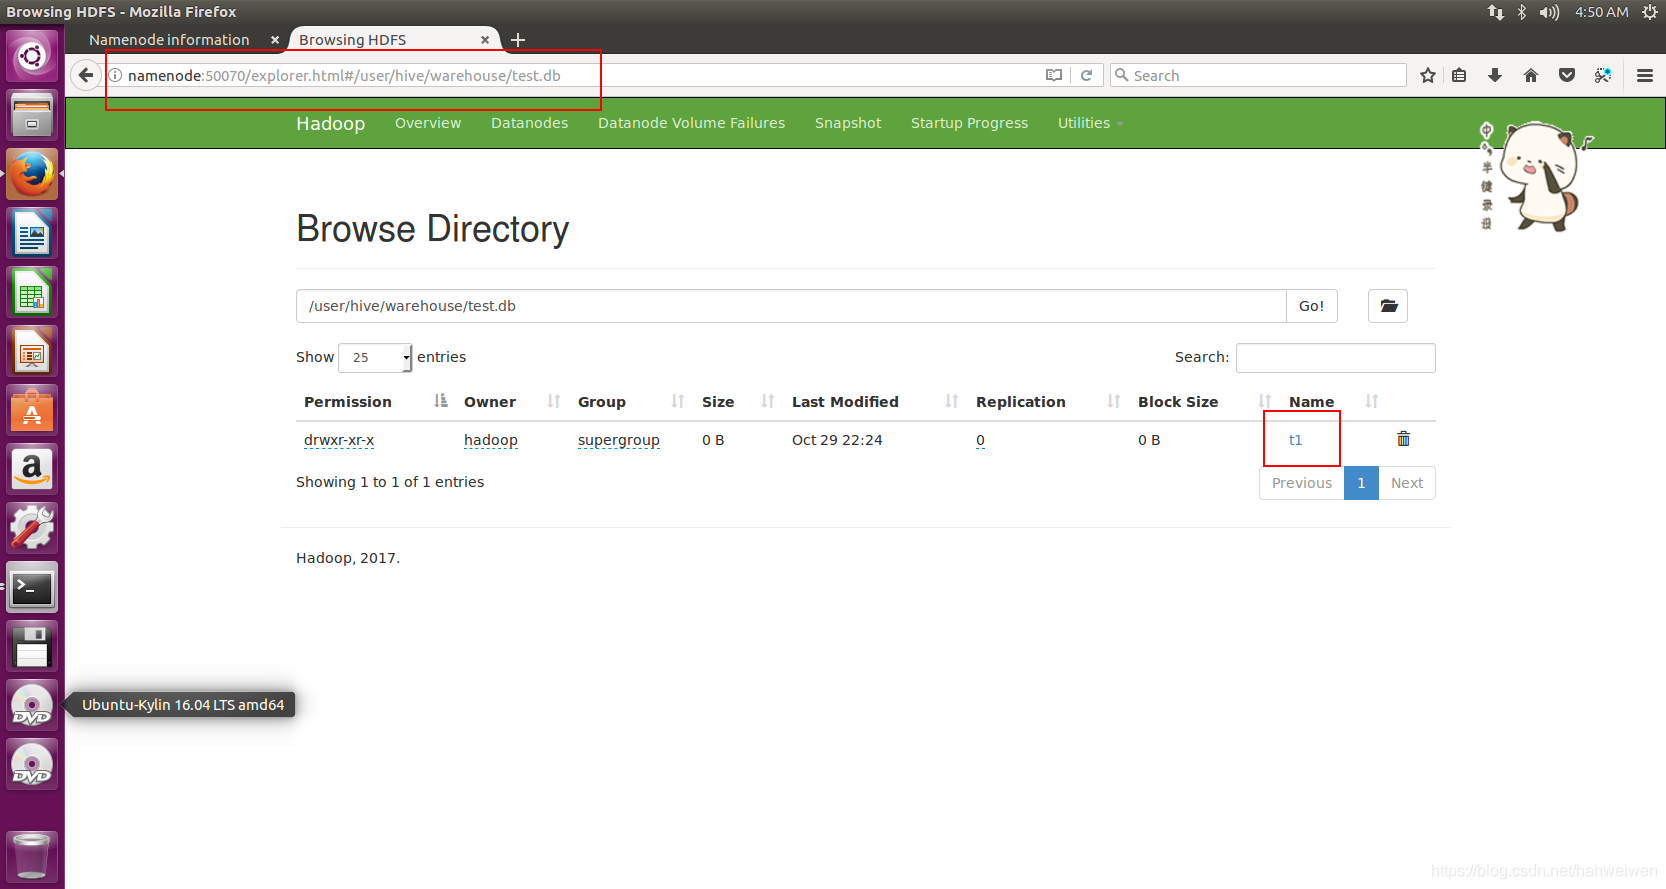Go to Firefox home page icon
Image resolution: width=1666 pixels, height=889 pixels.
coord(1531,75)
